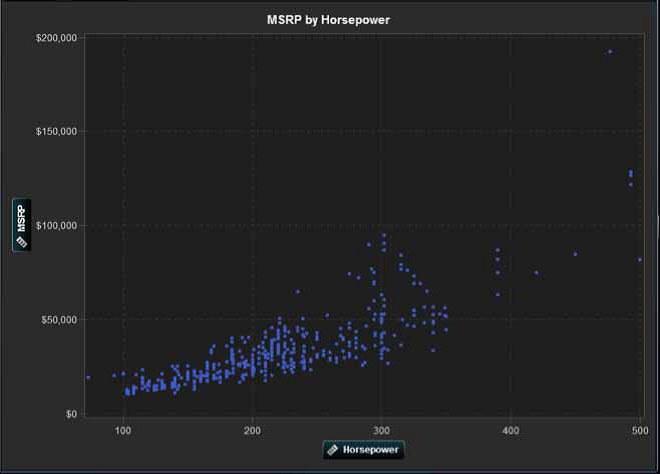Click the $200,000 axis label

[x=56, y=38]
